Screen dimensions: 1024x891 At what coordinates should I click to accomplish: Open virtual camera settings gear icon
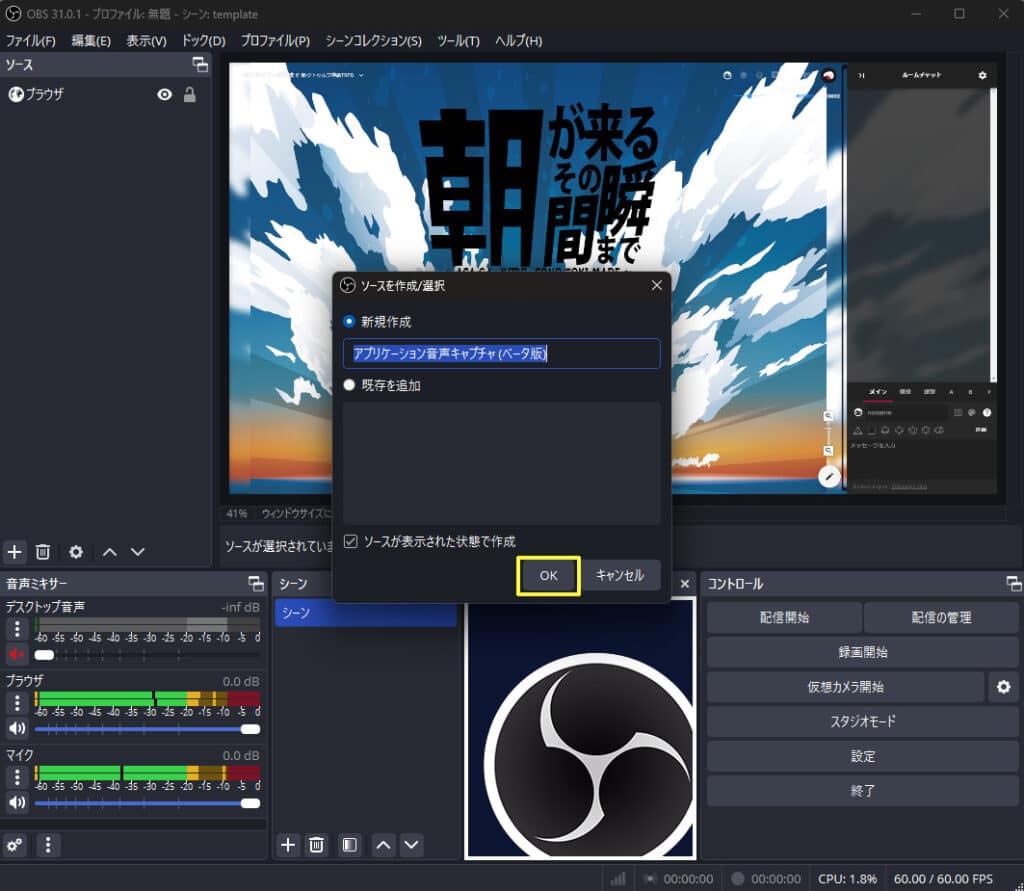[x=1003, y=687]
